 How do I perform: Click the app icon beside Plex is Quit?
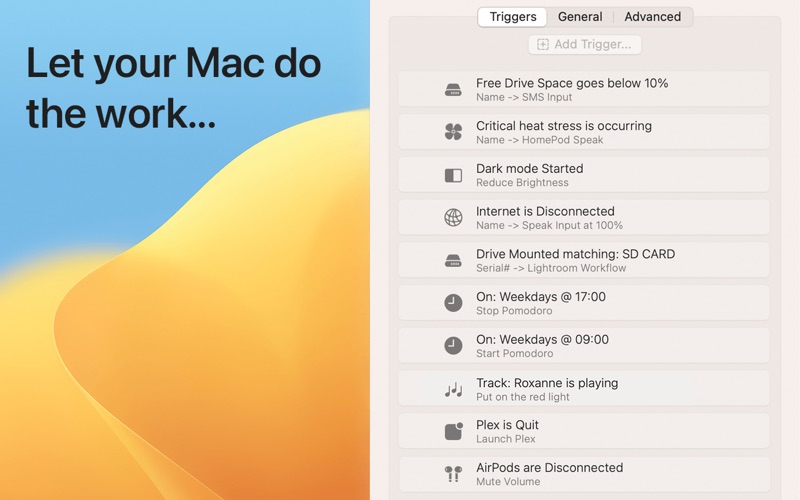453,431
